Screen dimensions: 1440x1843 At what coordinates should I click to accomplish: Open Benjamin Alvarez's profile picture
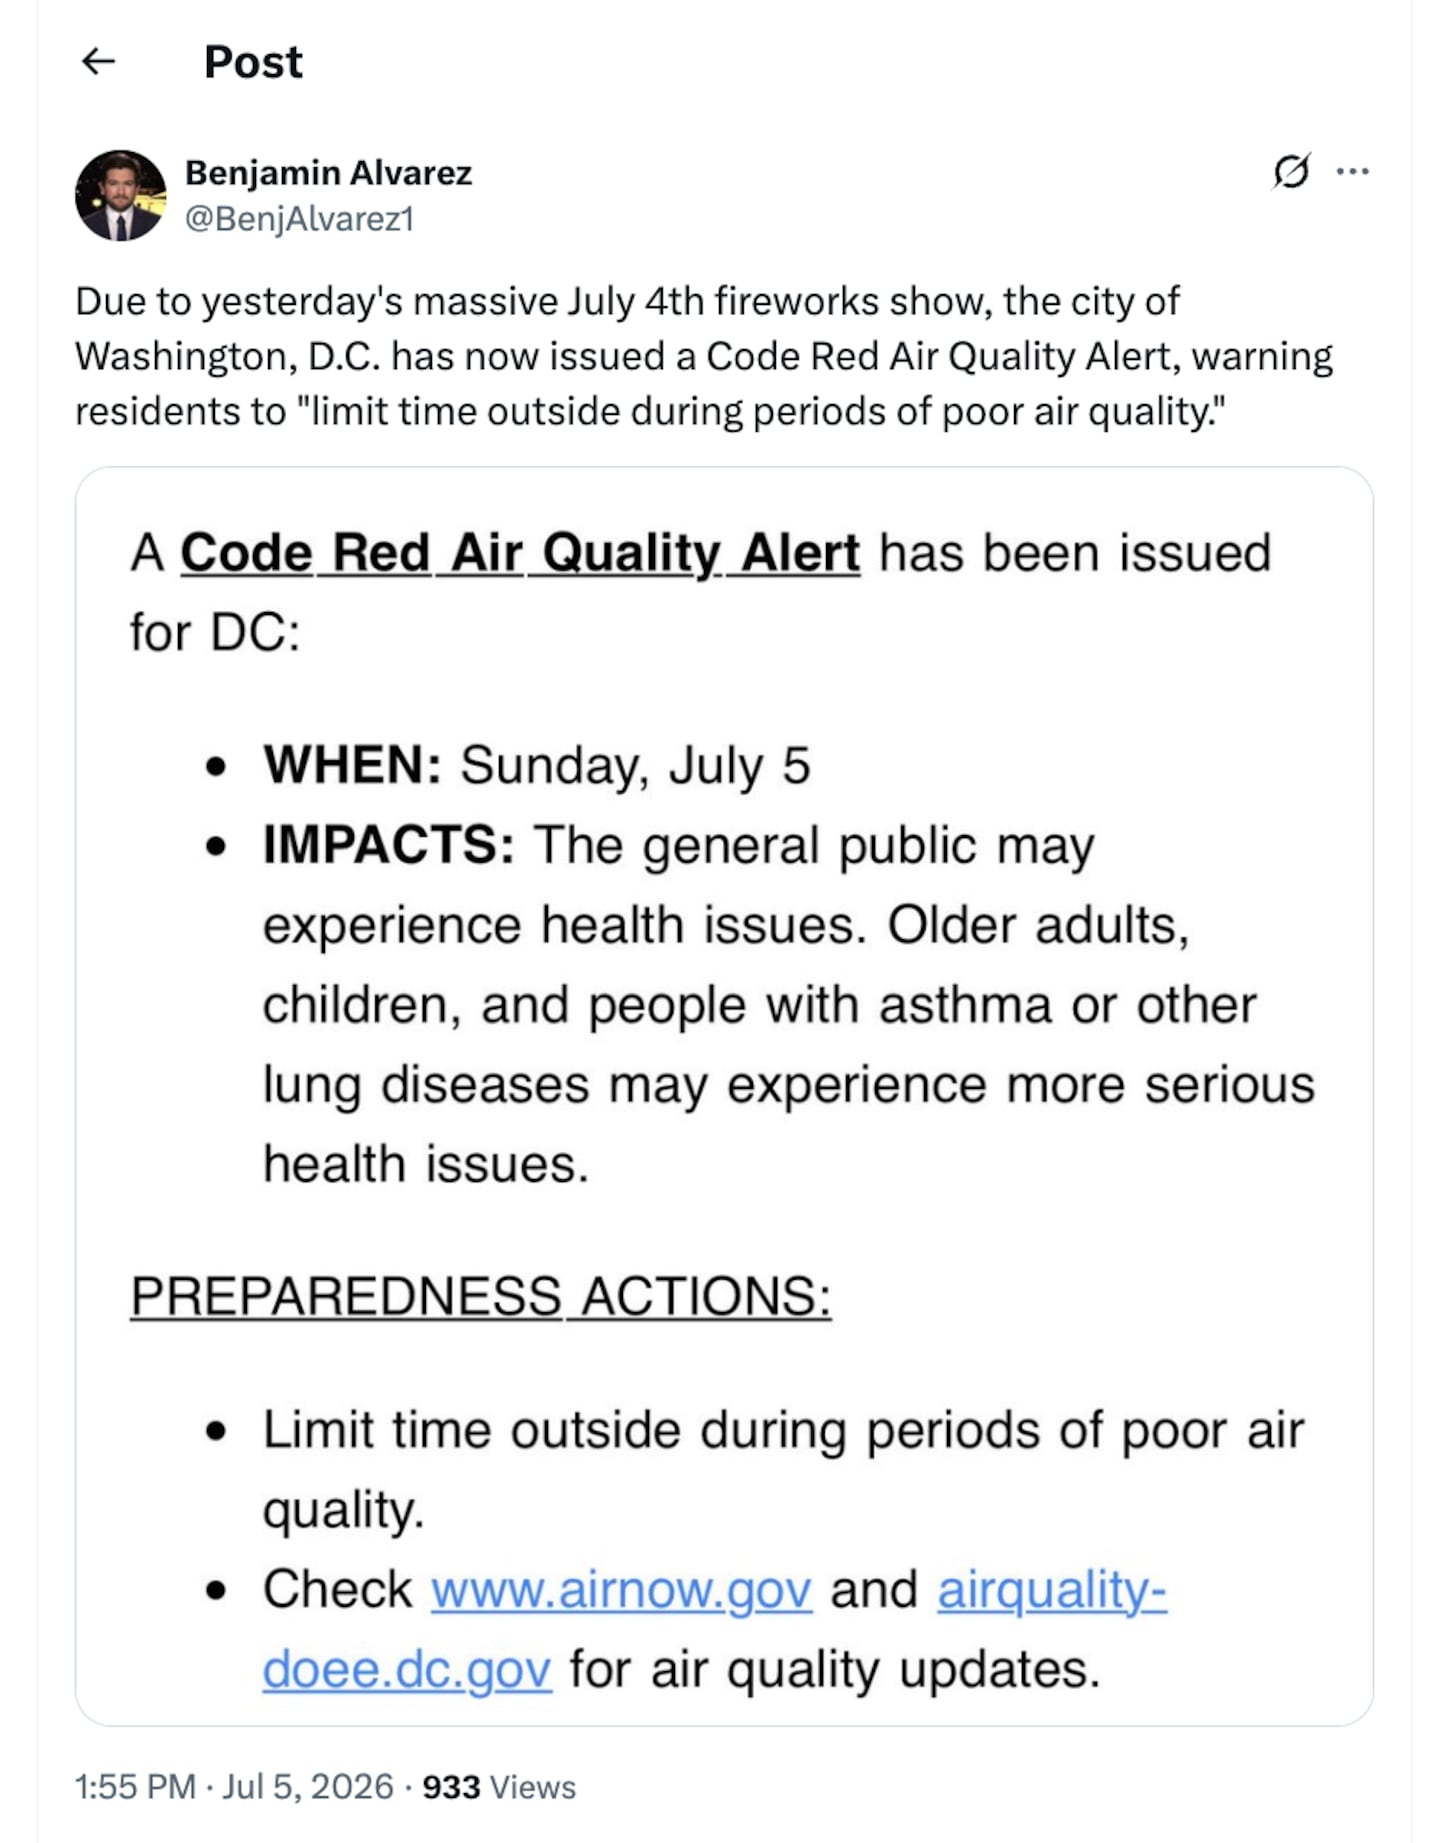121,196
